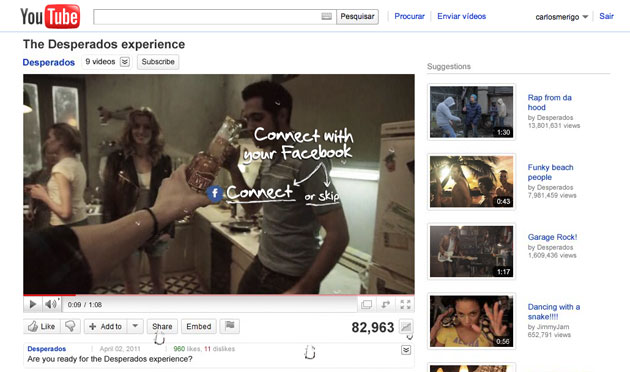Viewport: 630px width, 372px height.
Task: Click the video progress bar
Action: point(219,295)
